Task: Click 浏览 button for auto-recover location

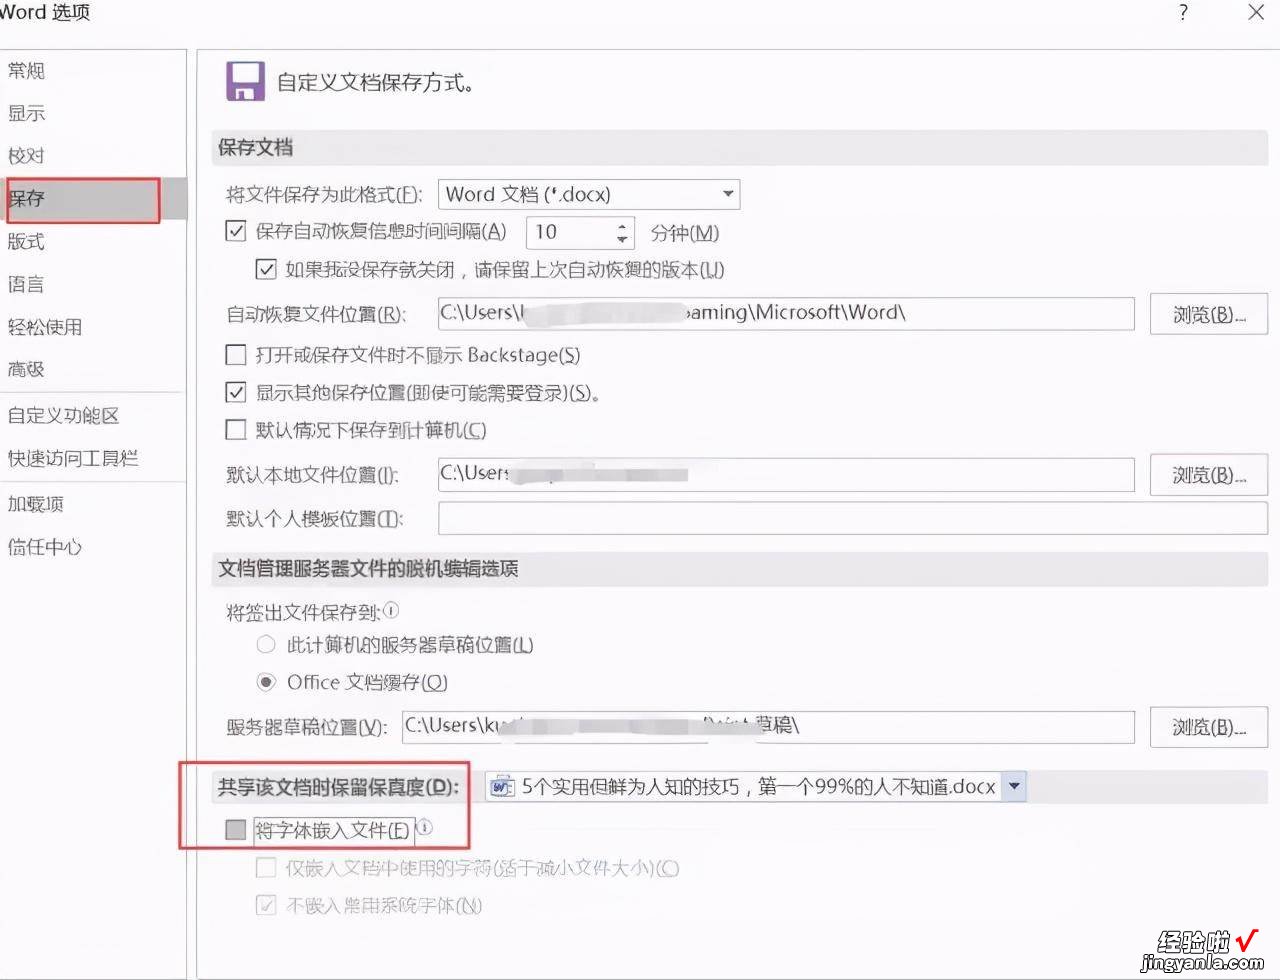Action: point(1209,314)
